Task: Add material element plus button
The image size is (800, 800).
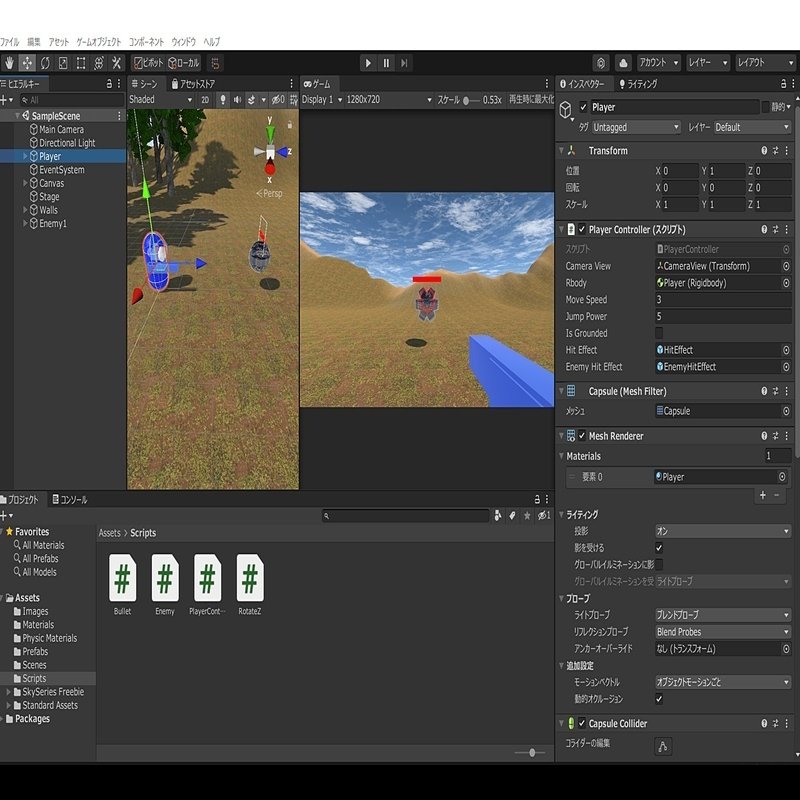Action: [763, 495]
